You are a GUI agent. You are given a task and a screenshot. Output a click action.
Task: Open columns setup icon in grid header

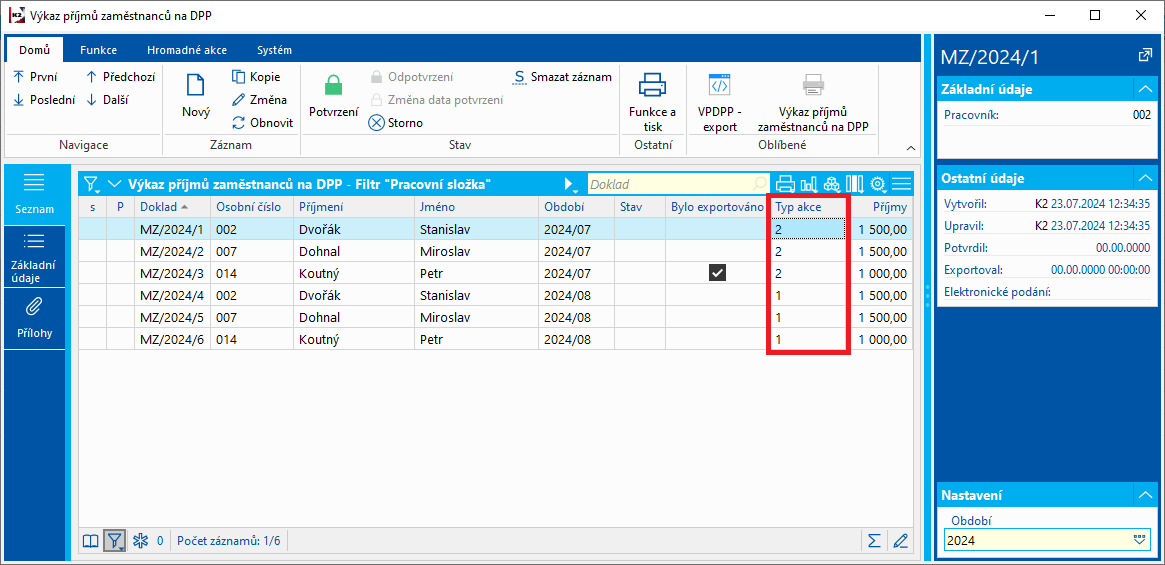click(x=855, y=184)
